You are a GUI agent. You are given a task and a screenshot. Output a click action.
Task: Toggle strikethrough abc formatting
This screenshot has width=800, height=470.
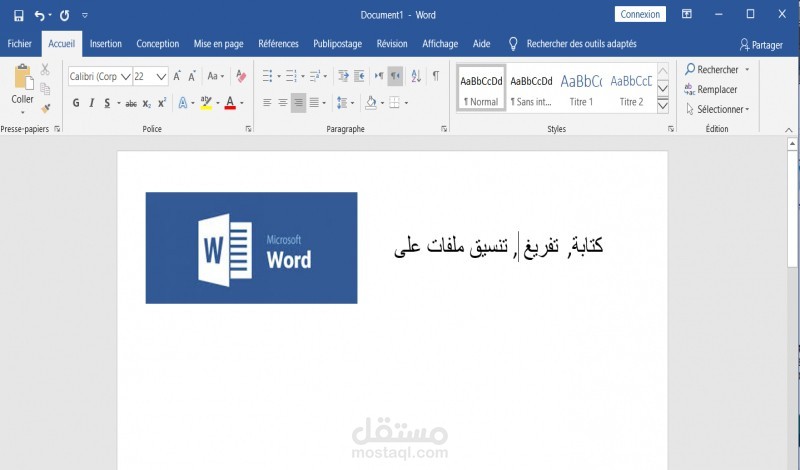tap(131, 104)
